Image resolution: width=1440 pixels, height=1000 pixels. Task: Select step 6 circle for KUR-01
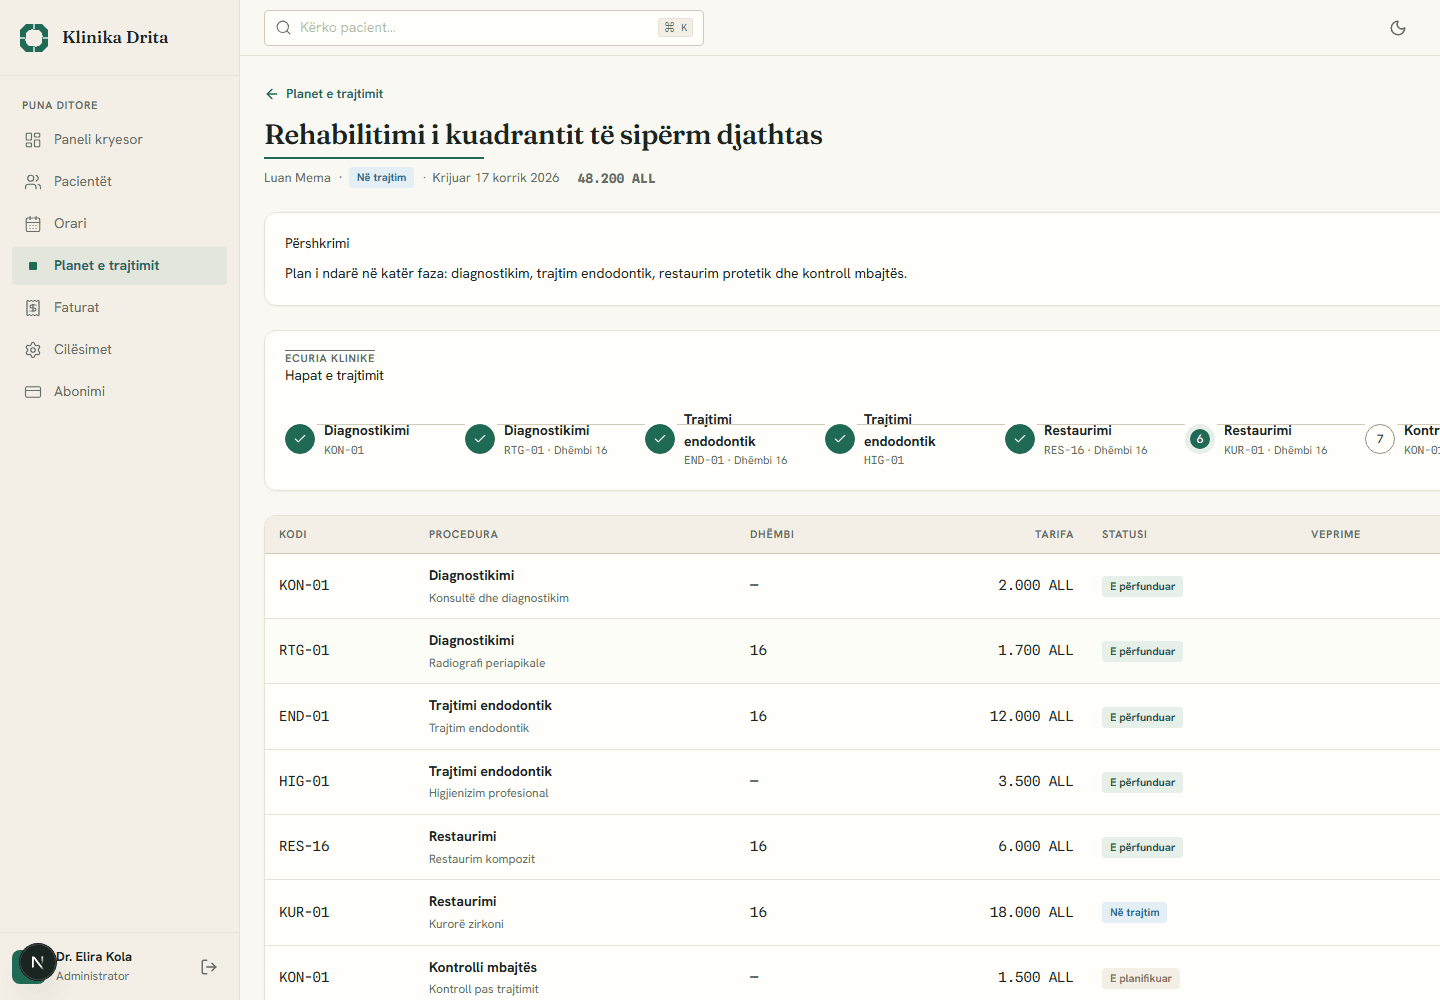[1200, 439]
